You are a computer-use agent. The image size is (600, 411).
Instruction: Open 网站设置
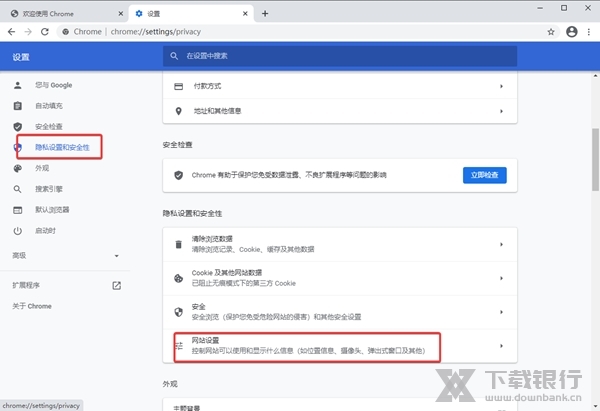click(340, 346)
